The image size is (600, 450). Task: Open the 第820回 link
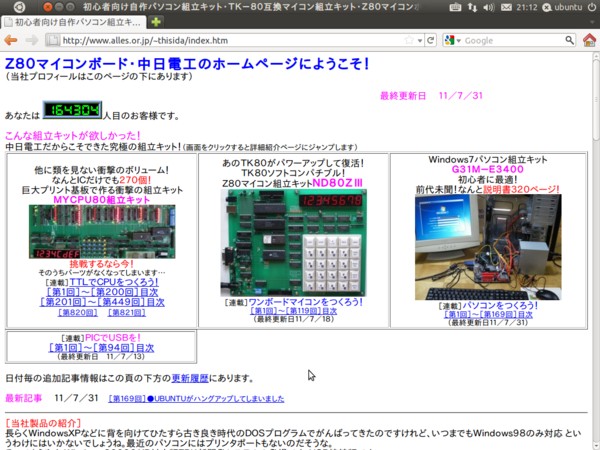click(78, 313)
